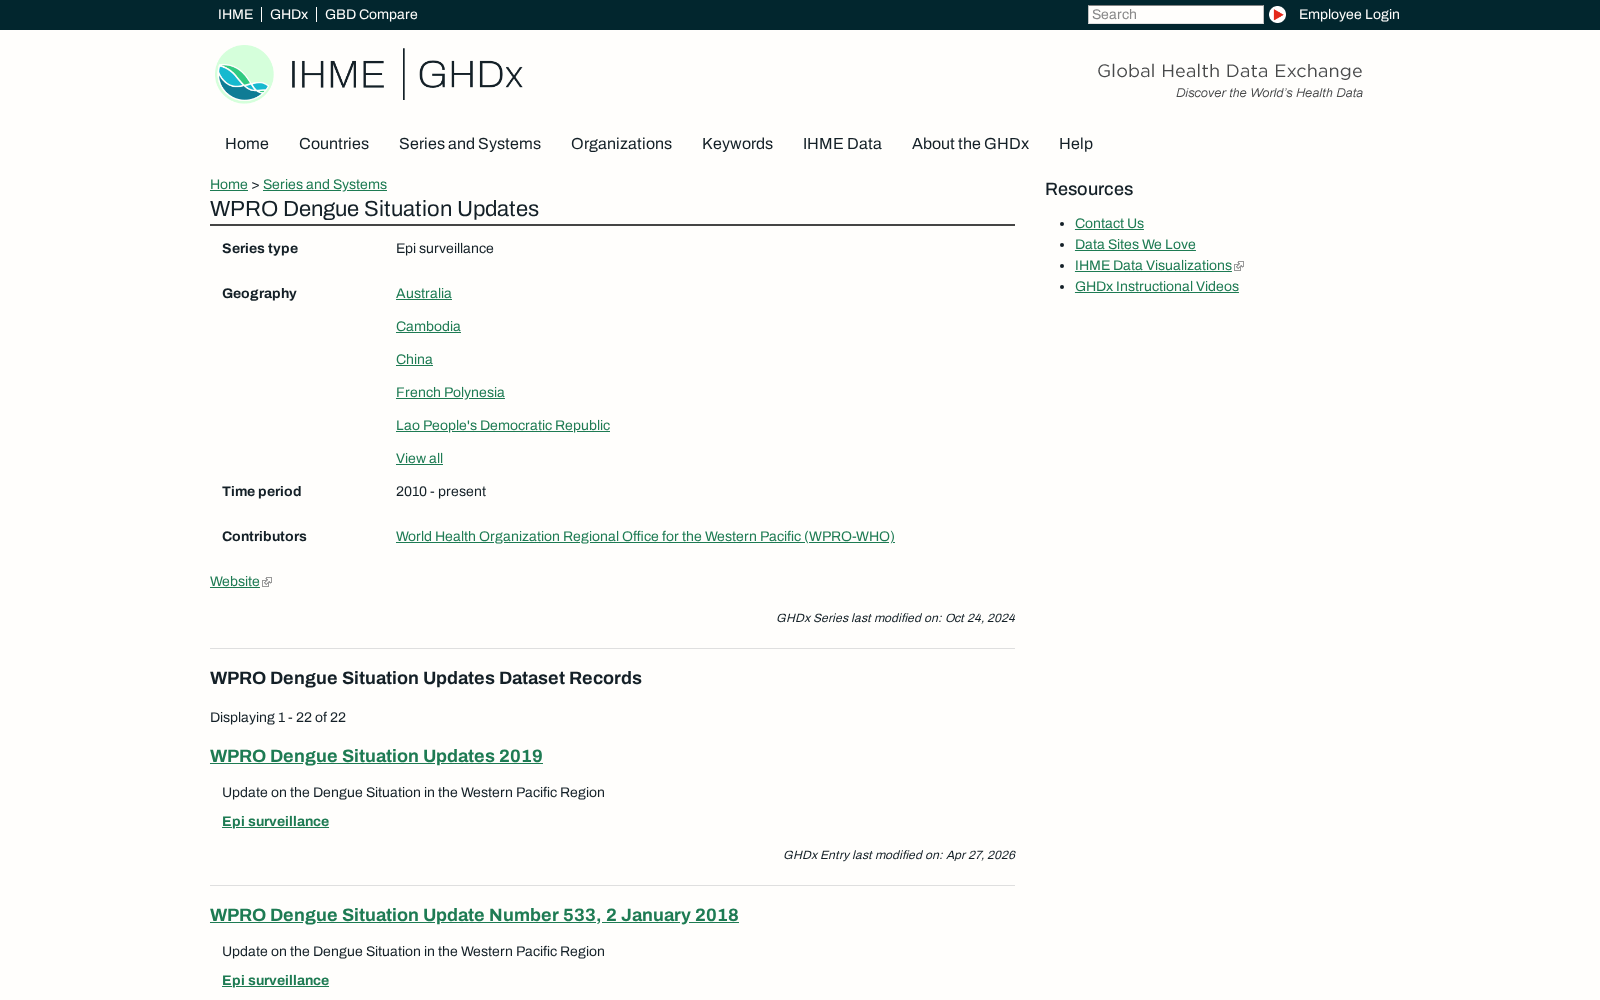Viewport: 1600px width, 1000px height.
Task: Open the WPRO-WHO contributor link
Action: coord(645,537)
